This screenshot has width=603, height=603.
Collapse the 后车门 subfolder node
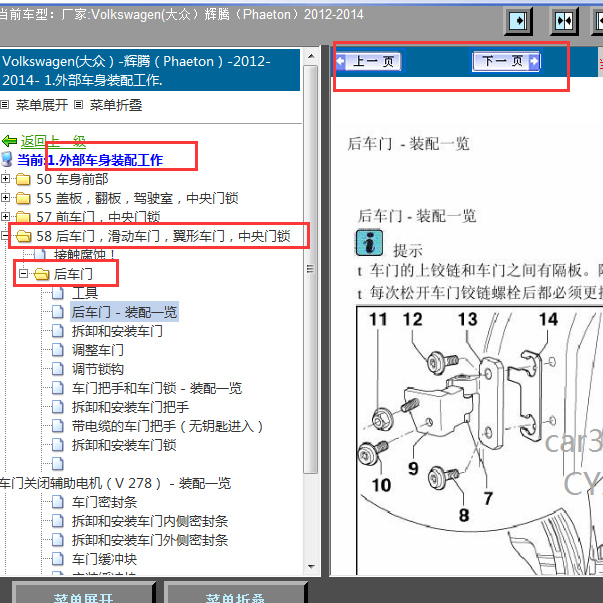coord(24,273)
